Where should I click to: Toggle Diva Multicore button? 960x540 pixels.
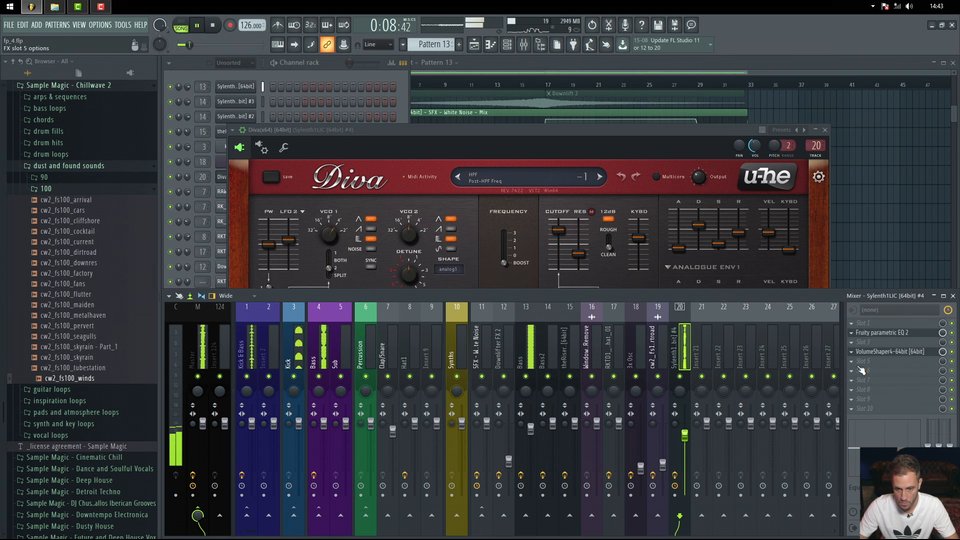[656, 177]
